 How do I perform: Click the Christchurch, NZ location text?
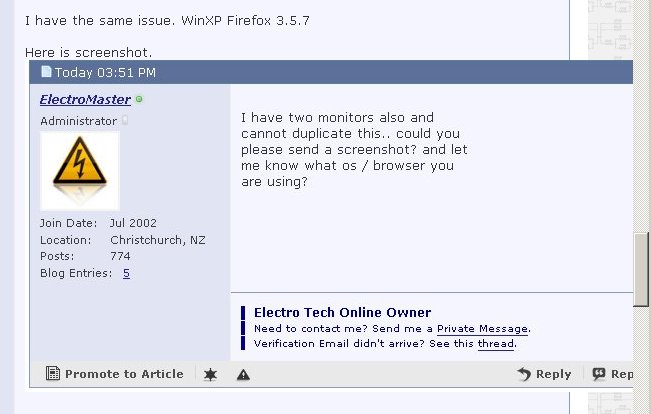[158, 240]
